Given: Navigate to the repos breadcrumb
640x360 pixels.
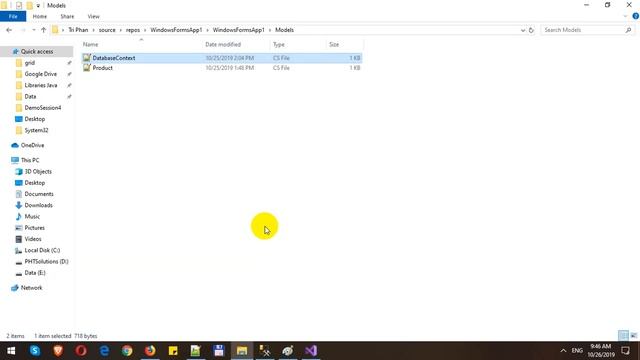Looking at the screenshot, I should coord(133,30).
